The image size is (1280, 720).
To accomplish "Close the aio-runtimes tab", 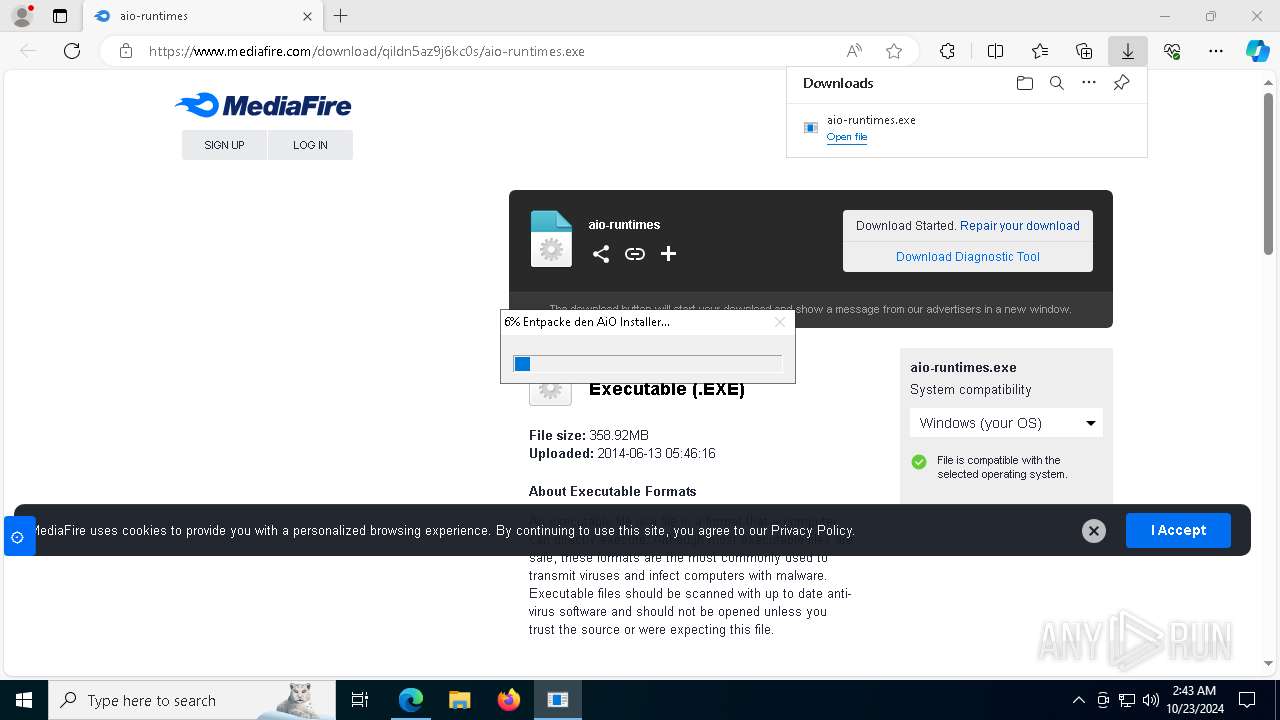I will tap(307, 16).
